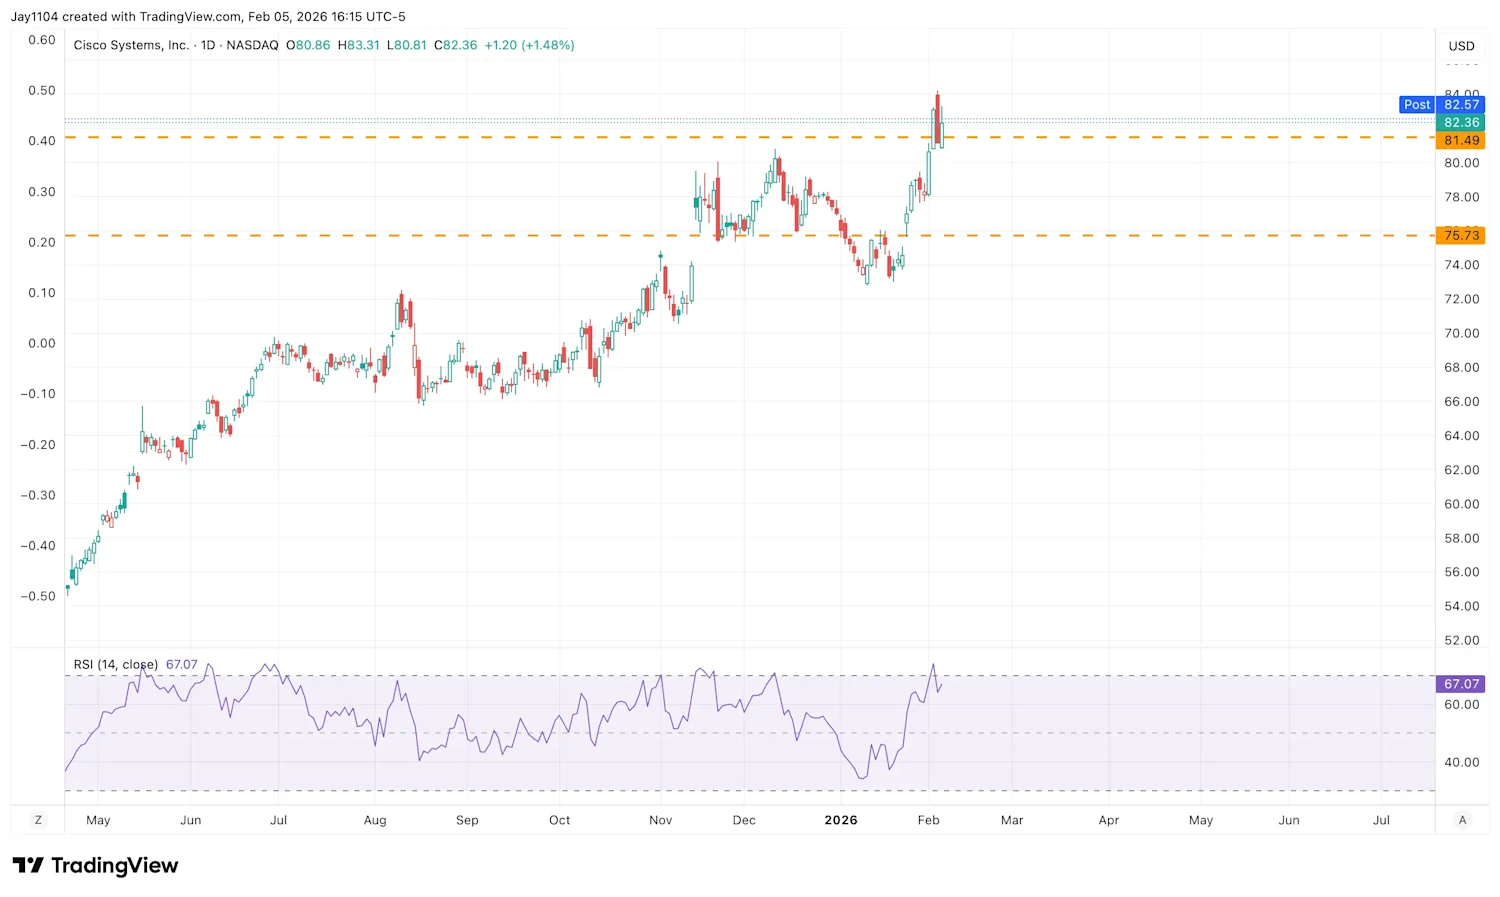Click the left-axis 0.50 label
The width and height of the screenshot is (1500, 897).
(42, 91)
